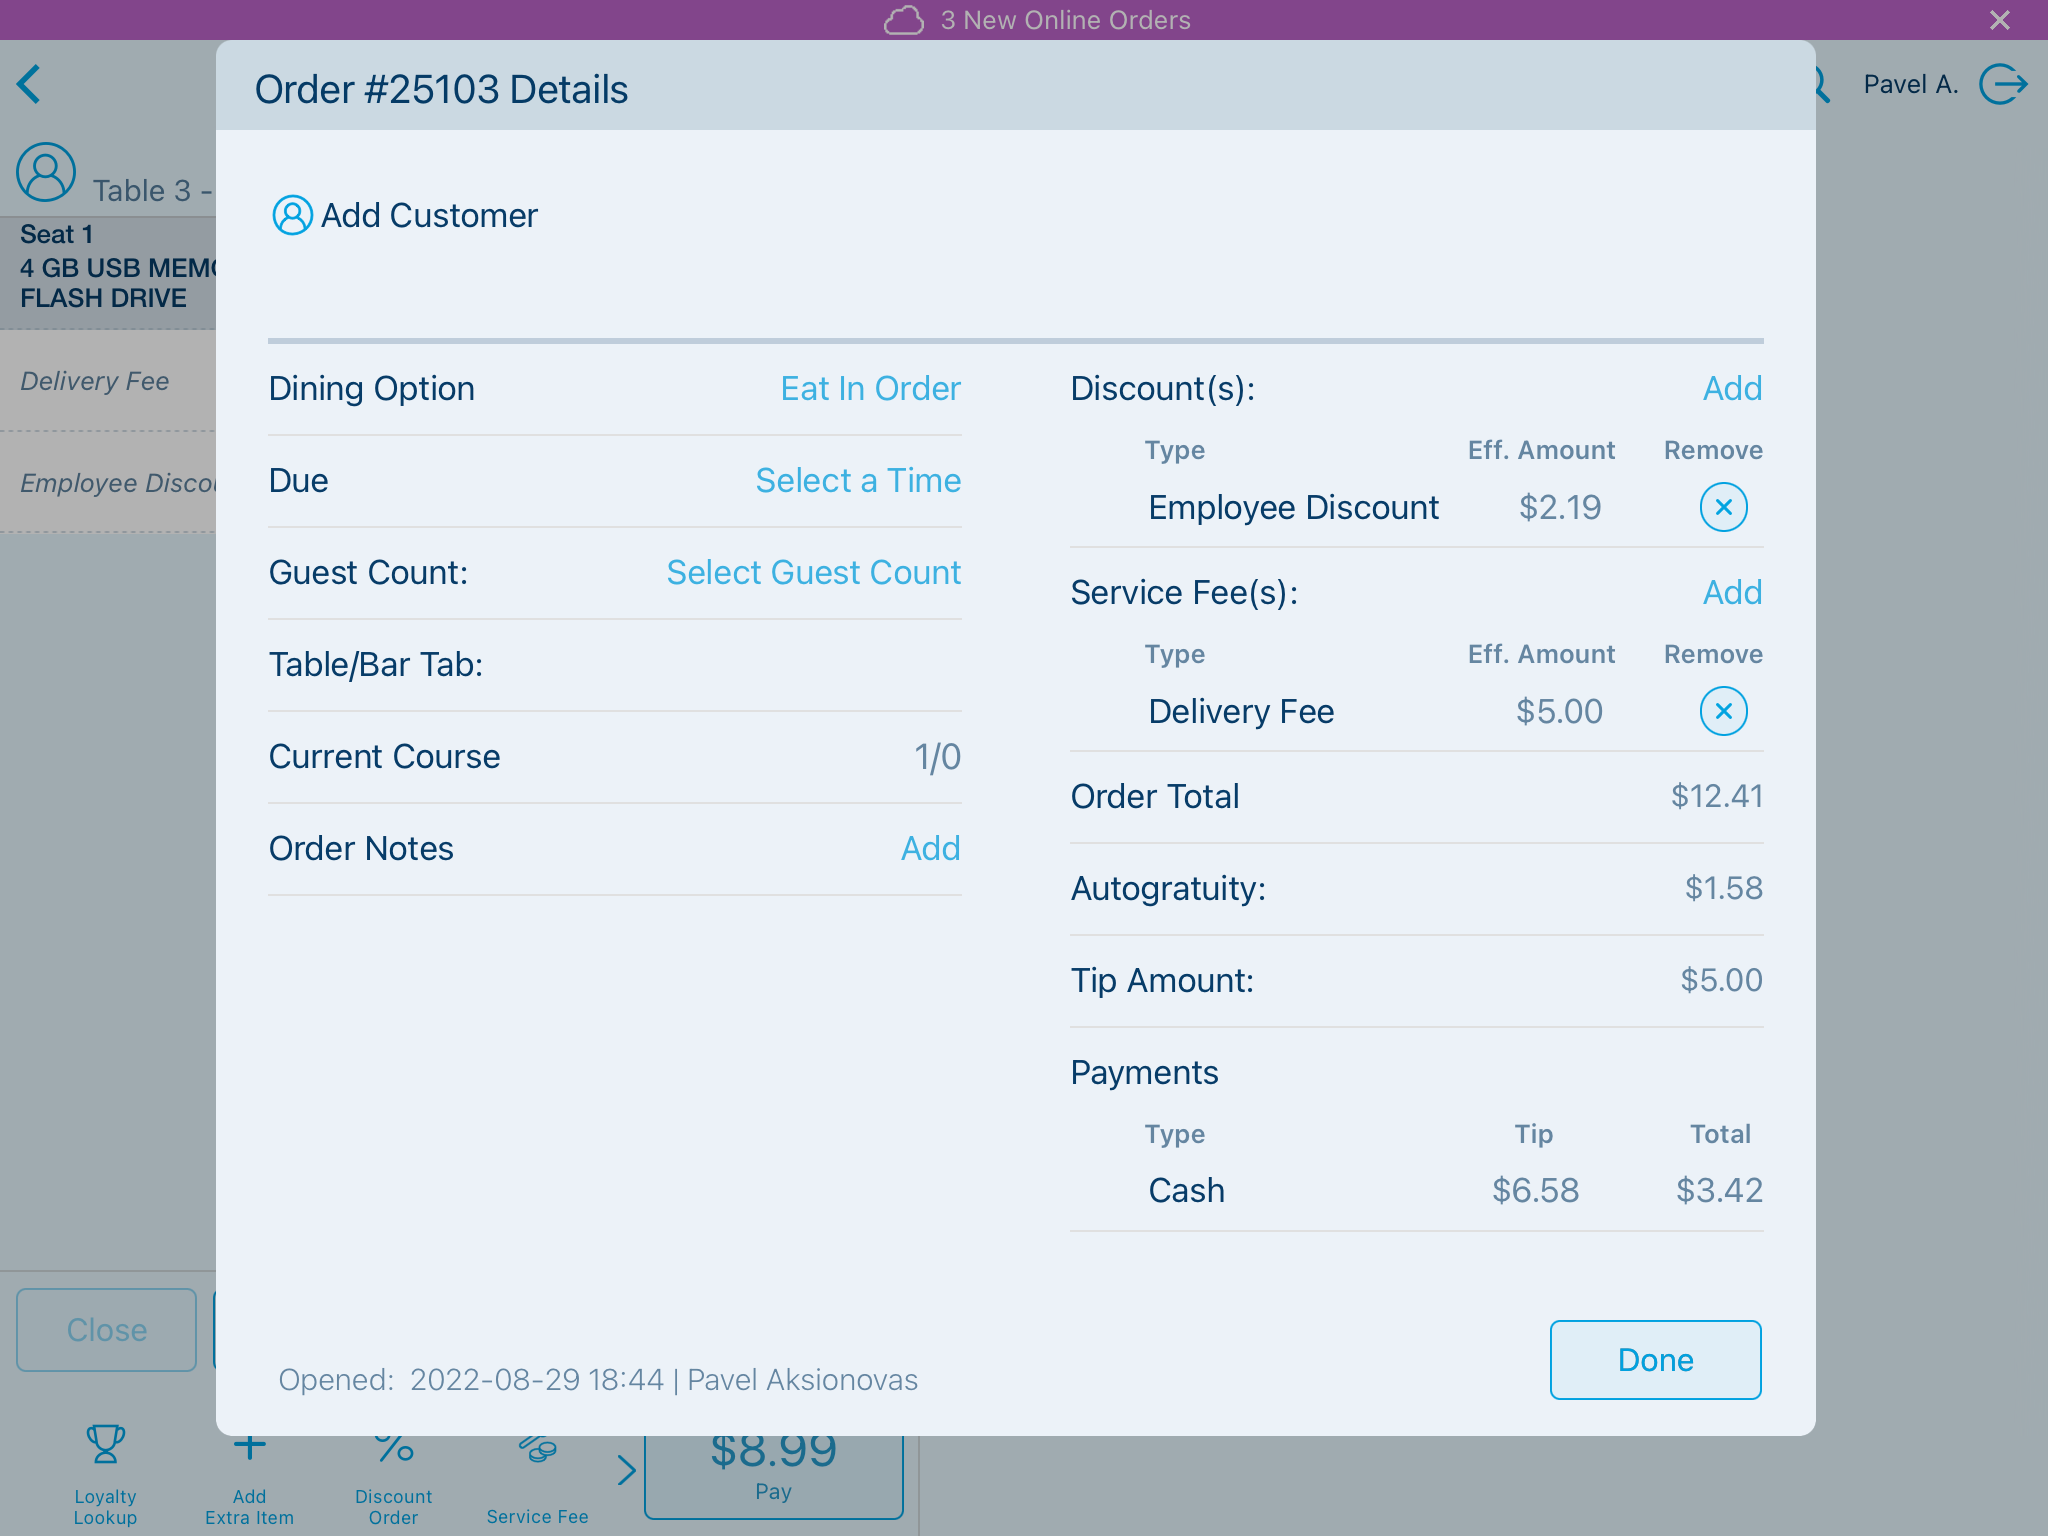
Task: Remove the Delivery Fee with the X icon
Action: [x=1722, y=711]
